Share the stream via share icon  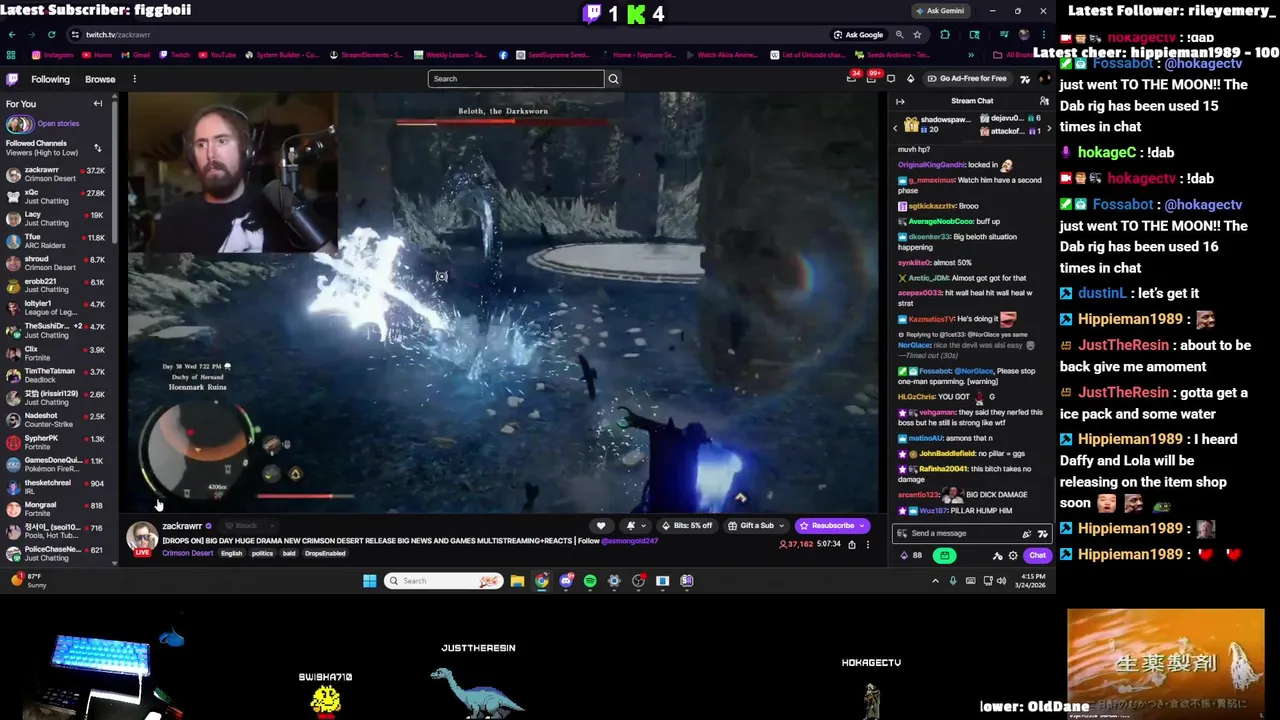tap(852, 544)
